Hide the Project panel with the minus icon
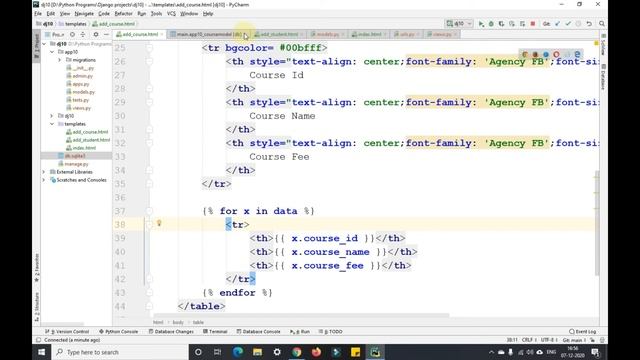Image resolution: width=640 pixels, height=360 pixels. 106,35
